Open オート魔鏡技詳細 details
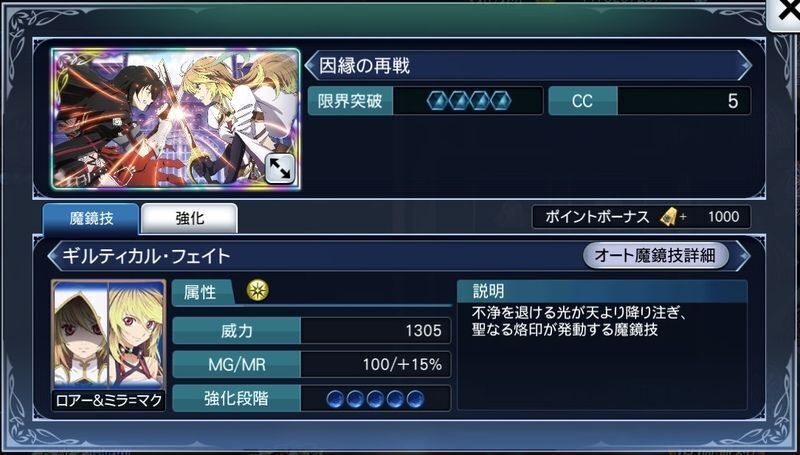The width and height of the screenshot is (800, 455). pyautogui.click(x=656, y=255)
